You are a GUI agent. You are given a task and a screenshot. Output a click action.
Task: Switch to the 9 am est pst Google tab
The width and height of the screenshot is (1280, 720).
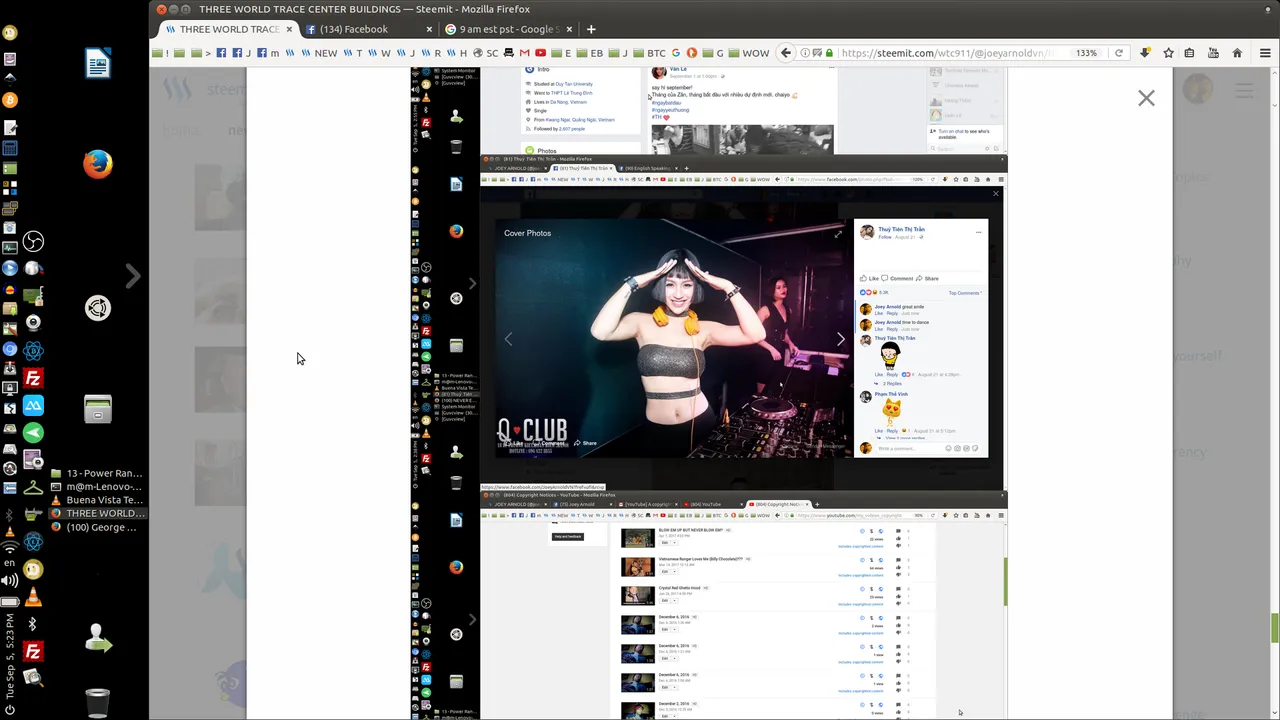click(x=508, y=29)
